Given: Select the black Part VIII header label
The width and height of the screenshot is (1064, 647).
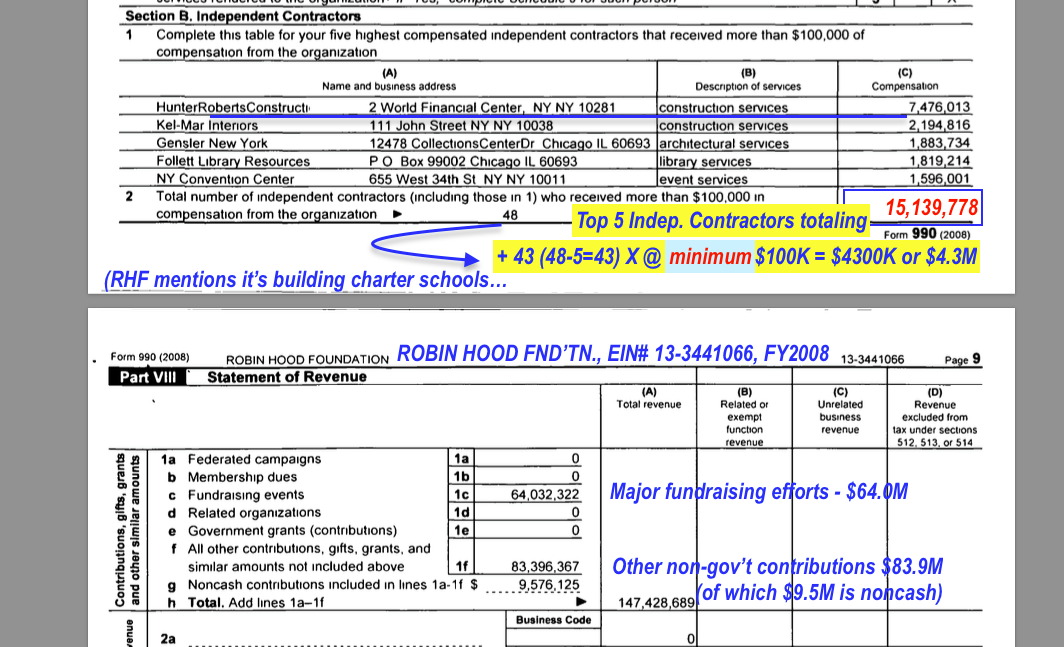Looking at the screenshot, I should tap(148, 377).
